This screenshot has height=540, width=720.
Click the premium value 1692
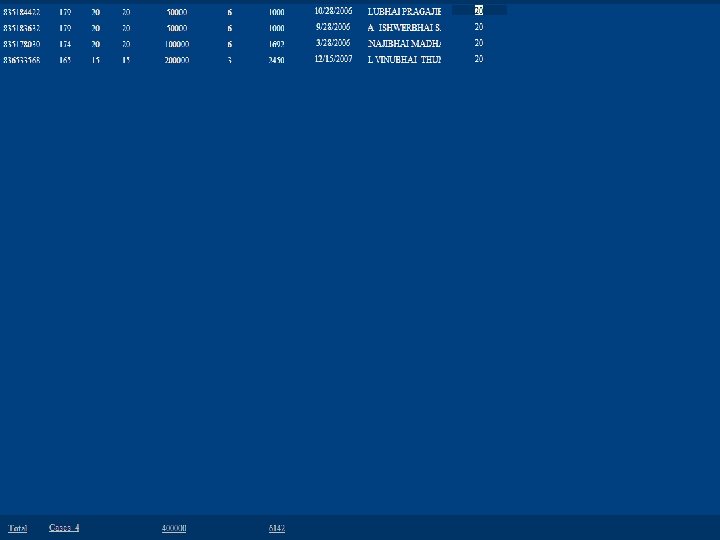click(276, 45)
